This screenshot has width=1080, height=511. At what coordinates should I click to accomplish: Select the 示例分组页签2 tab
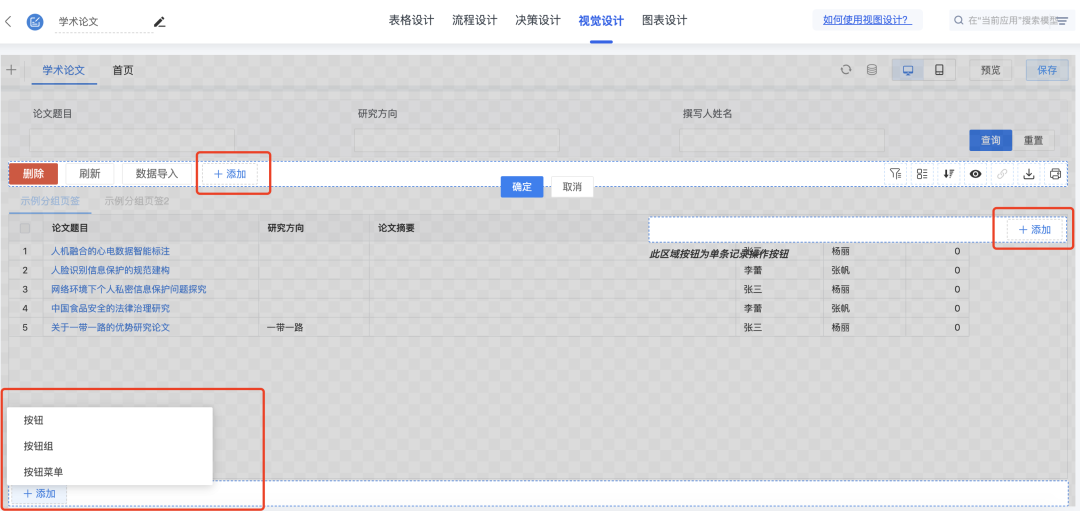pyautogui.click(x=136, y=201)
